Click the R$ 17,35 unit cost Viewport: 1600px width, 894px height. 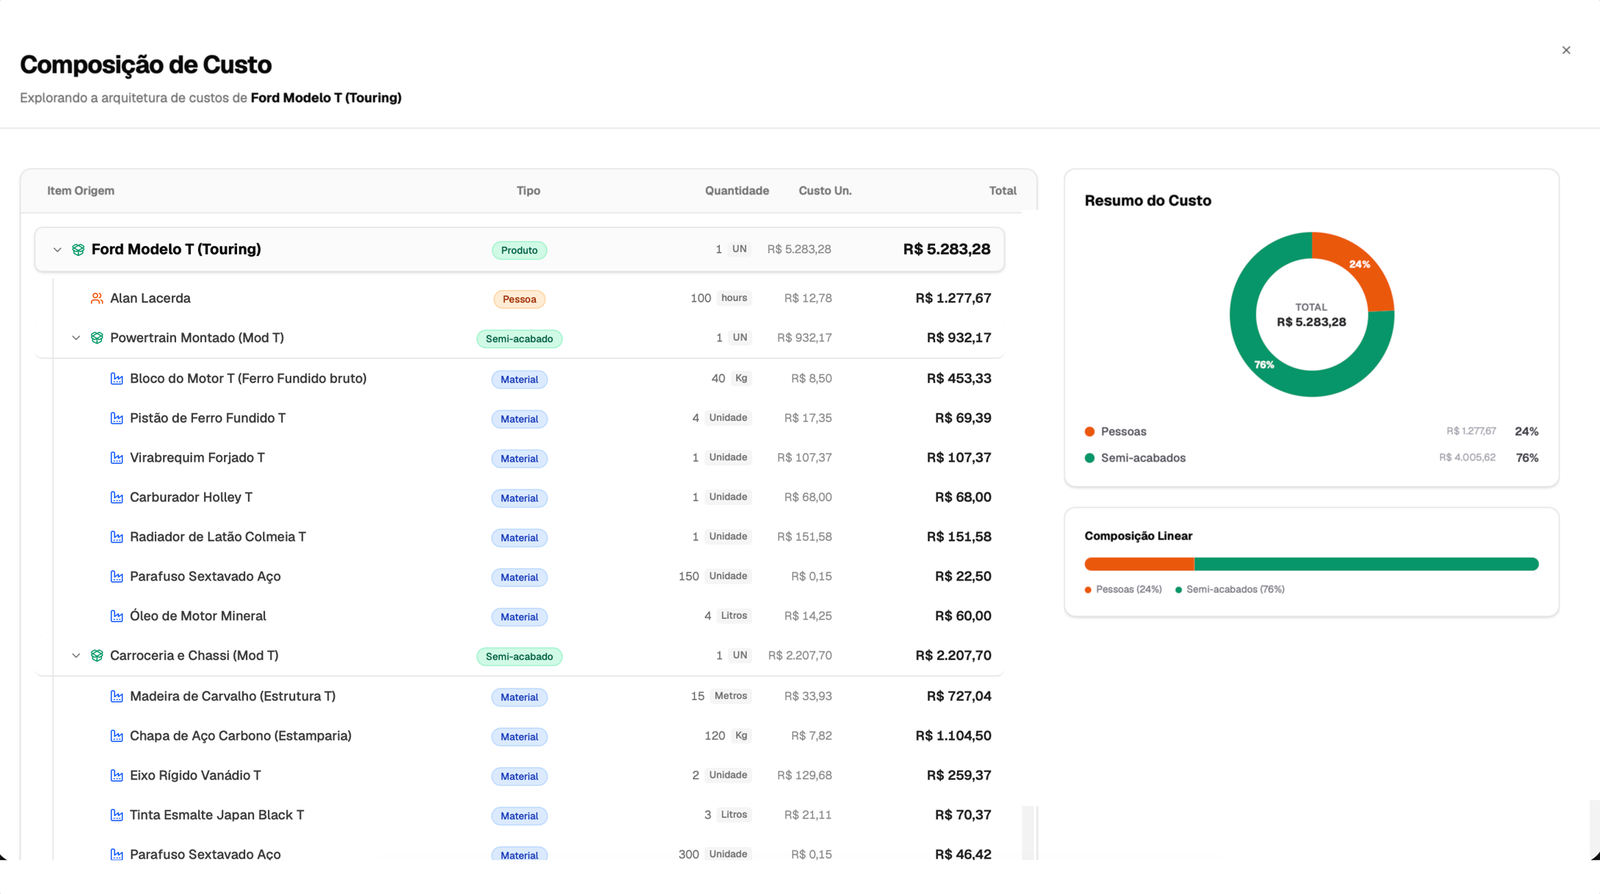[x=808, y=418]
